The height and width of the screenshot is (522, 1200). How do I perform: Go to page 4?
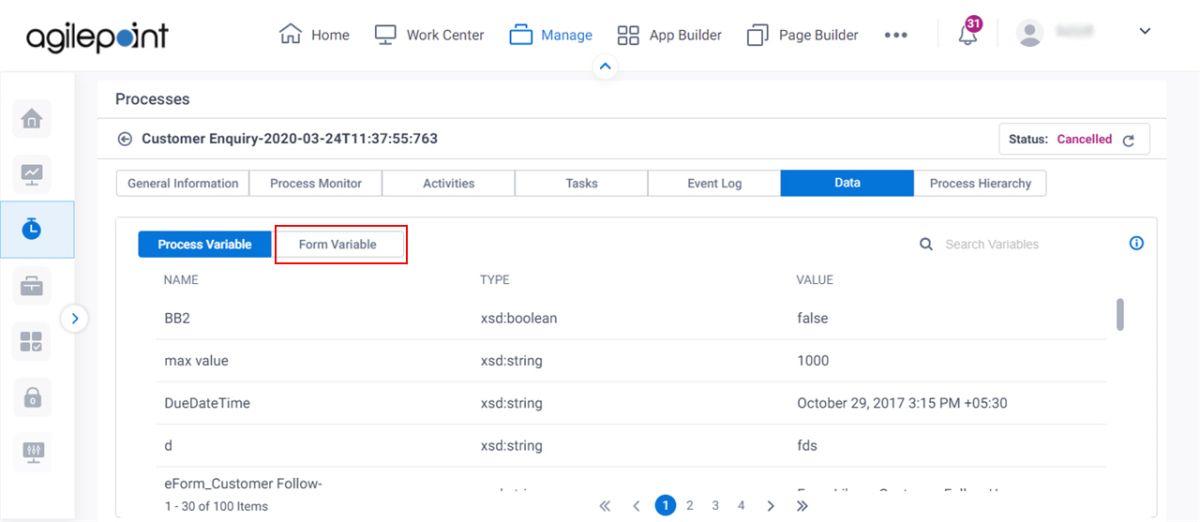741,506
